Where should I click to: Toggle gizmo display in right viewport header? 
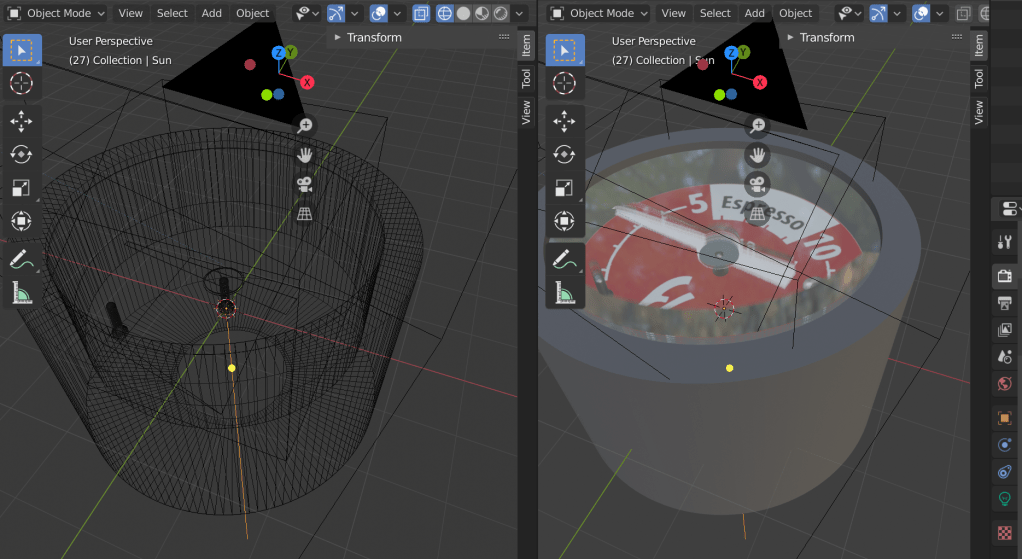point(879,13)
